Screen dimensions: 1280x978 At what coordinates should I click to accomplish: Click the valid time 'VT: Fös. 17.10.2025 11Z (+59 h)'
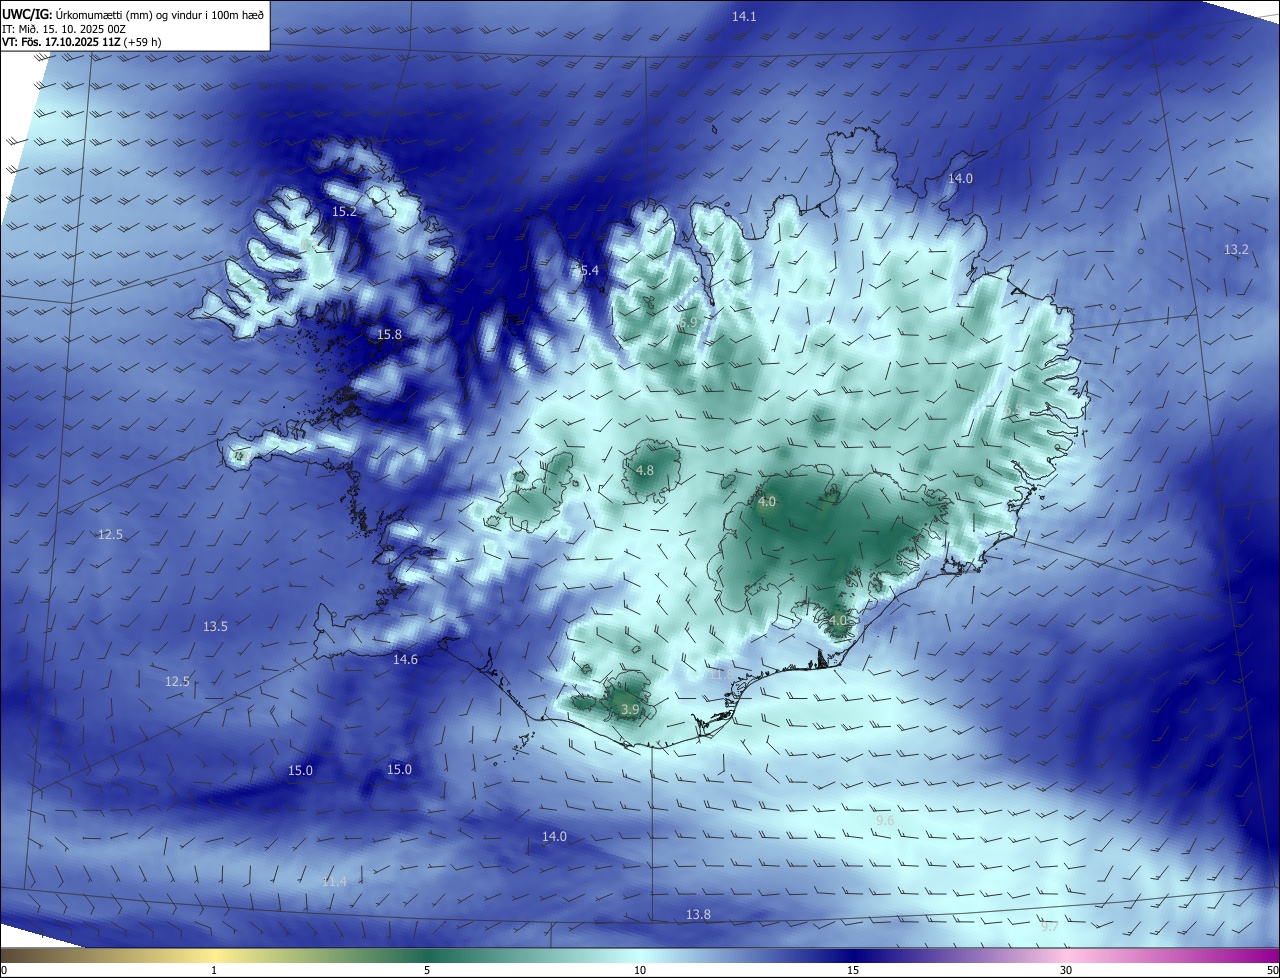pyautogui.click(x=82, y=42)
